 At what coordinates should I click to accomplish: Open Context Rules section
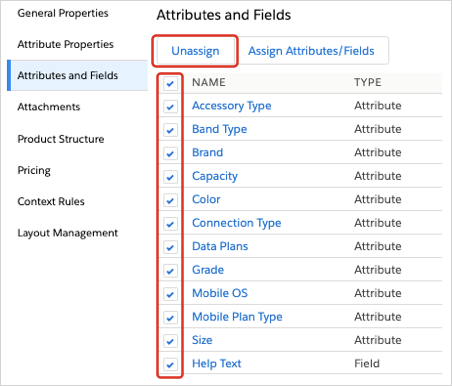click(x=51, y=201)
